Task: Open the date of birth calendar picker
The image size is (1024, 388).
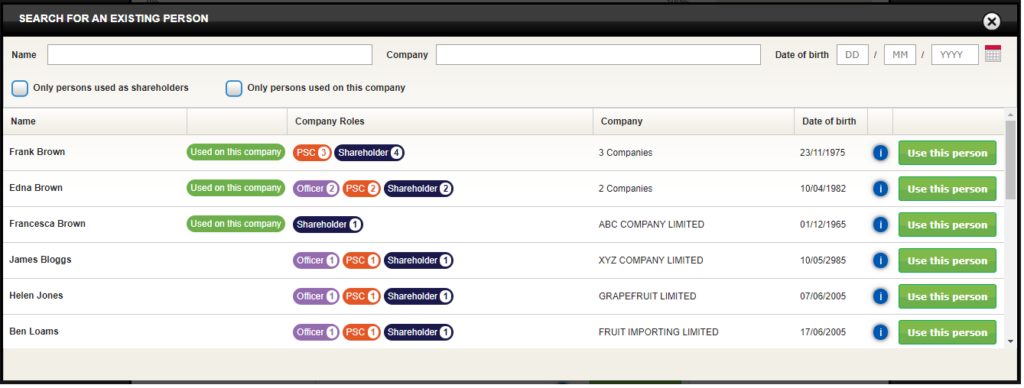Action: point(993,54)
